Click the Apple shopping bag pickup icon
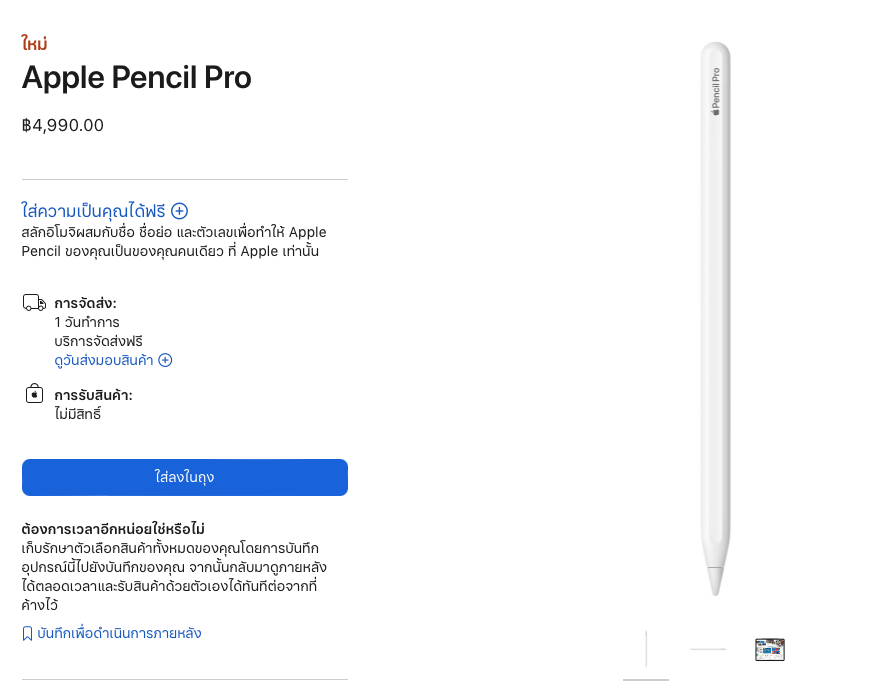874x697 pixels. pyautogui.click(x=34, y=393)
